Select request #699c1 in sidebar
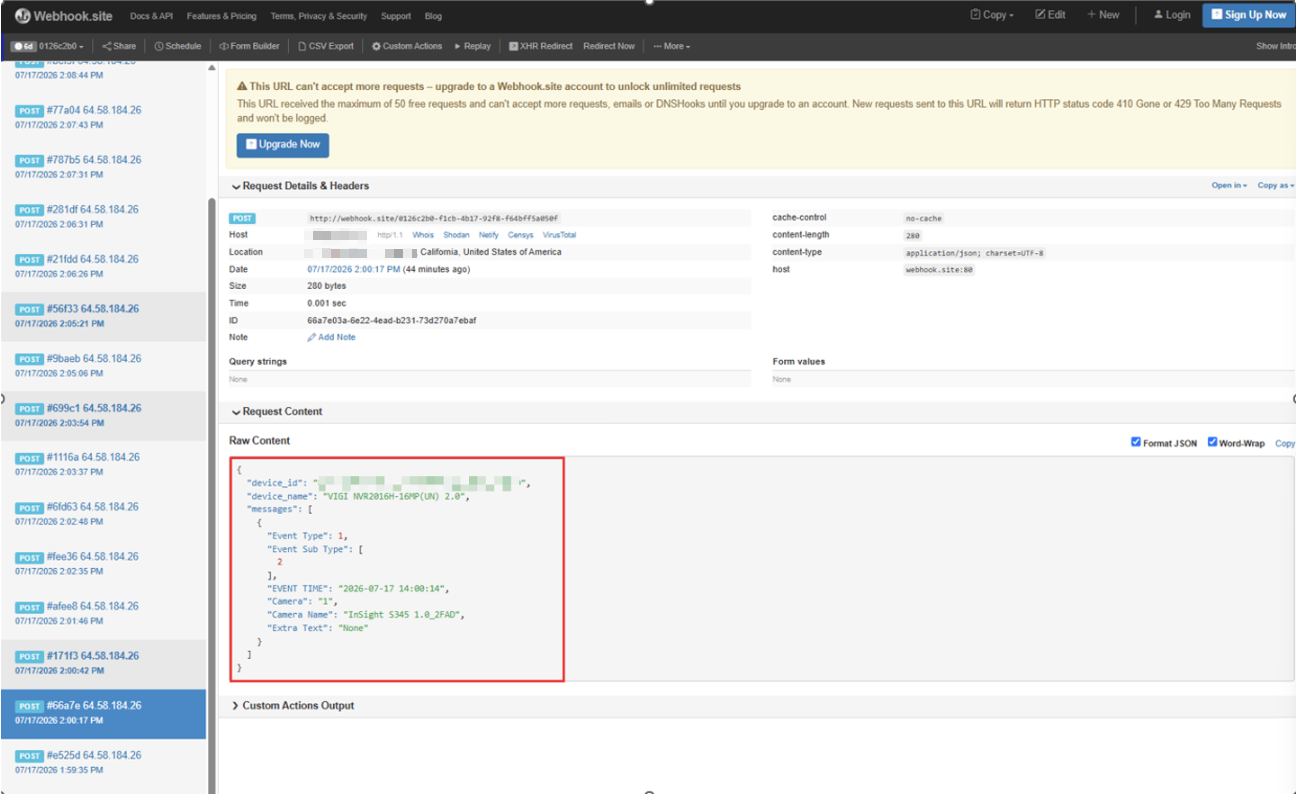1296x795 pixels. [103, 414]
